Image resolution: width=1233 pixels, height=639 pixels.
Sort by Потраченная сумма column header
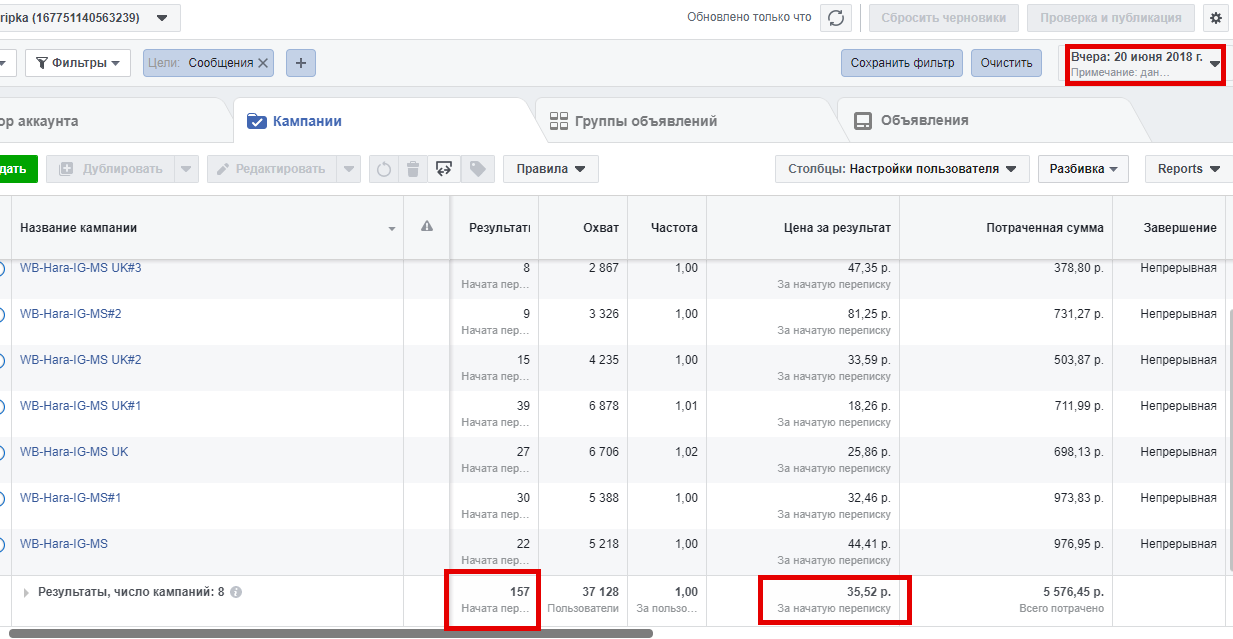[1006, 228]
